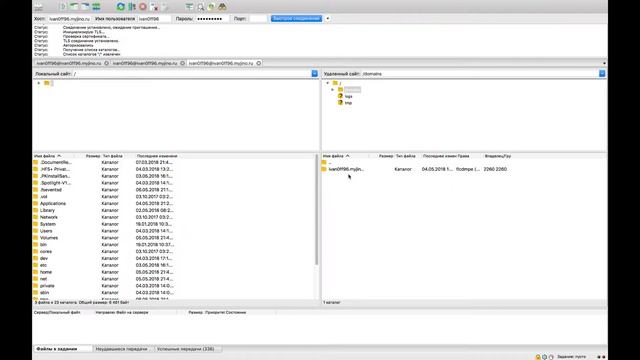Refresh the file and folder lists
Screen dimensions: 640x360
coord(120,7)
